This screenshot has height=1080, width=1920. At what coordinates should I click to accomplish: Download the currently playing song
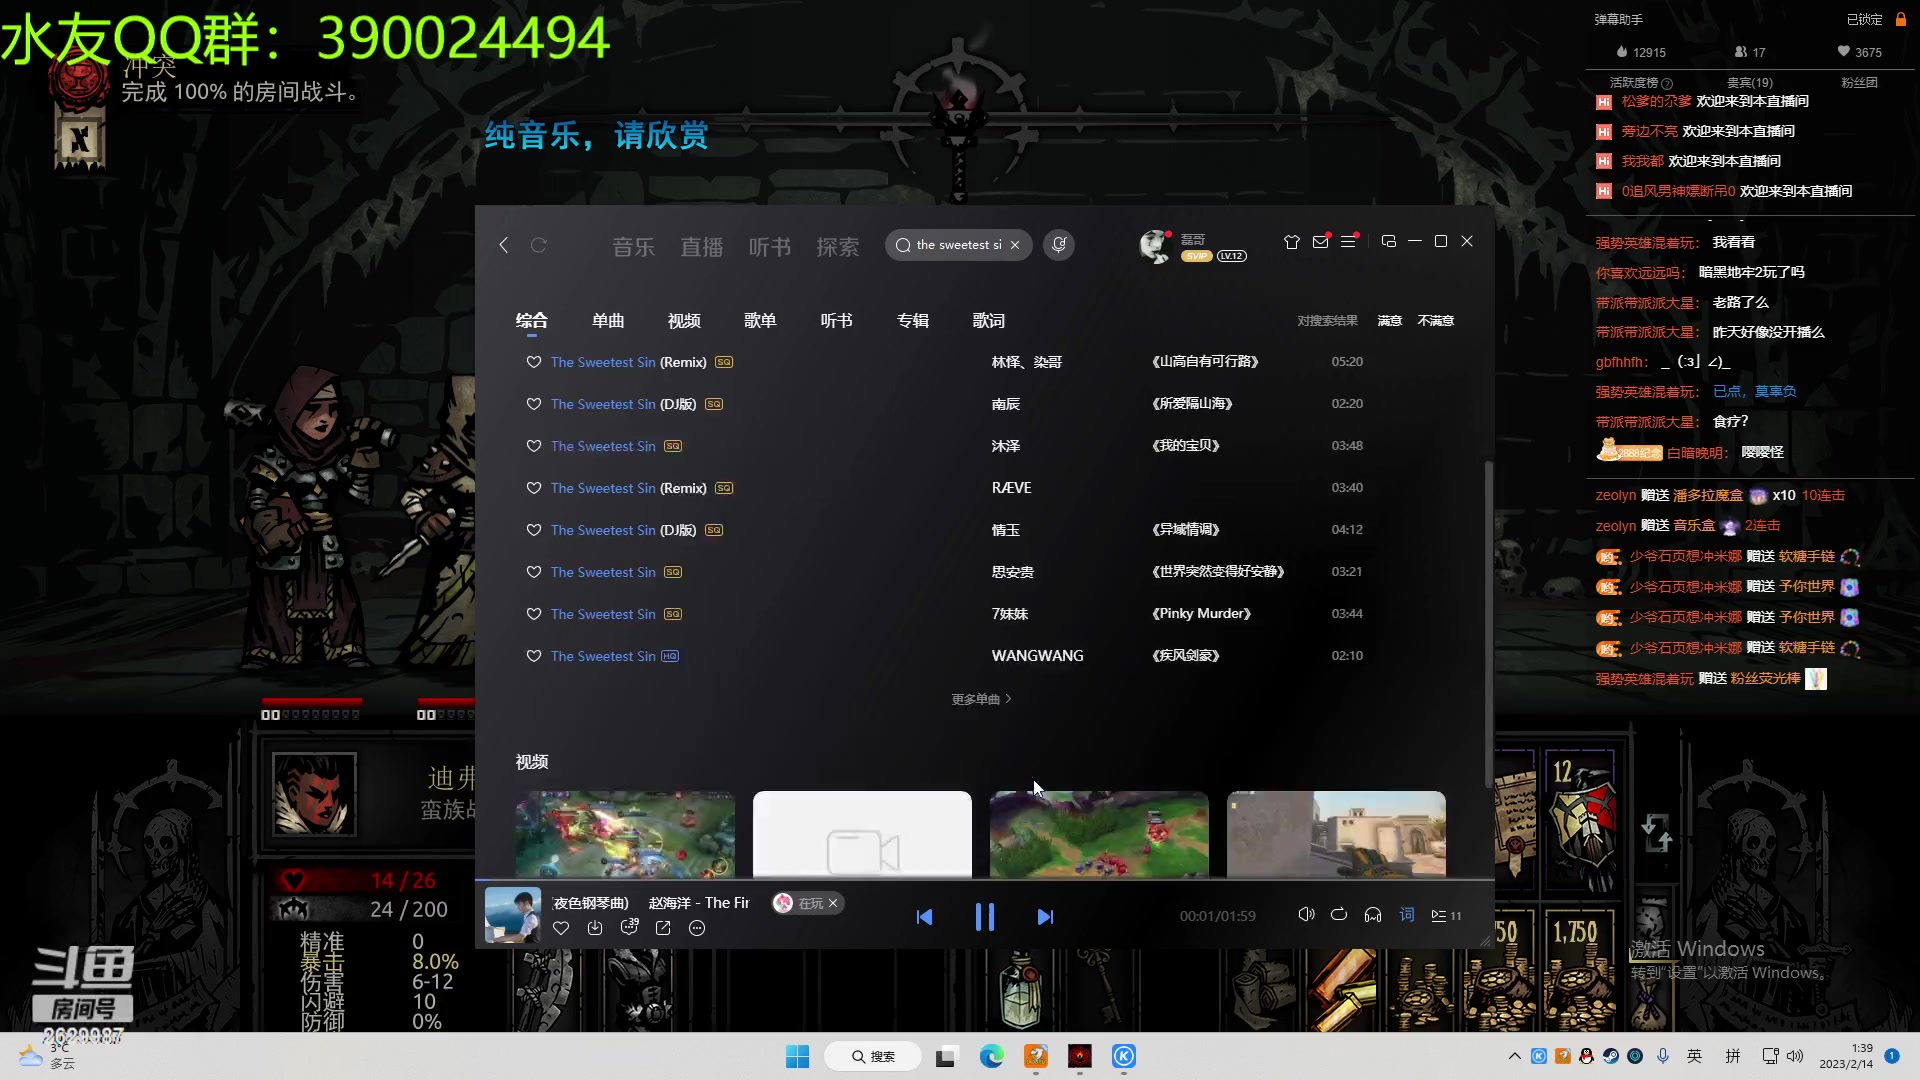(595, 928)
